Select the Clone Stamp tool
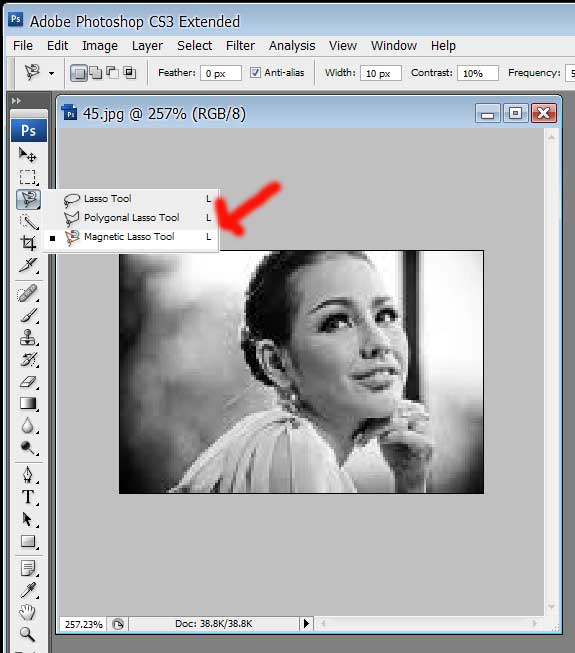The image size is (575, 653). point(28,337)
